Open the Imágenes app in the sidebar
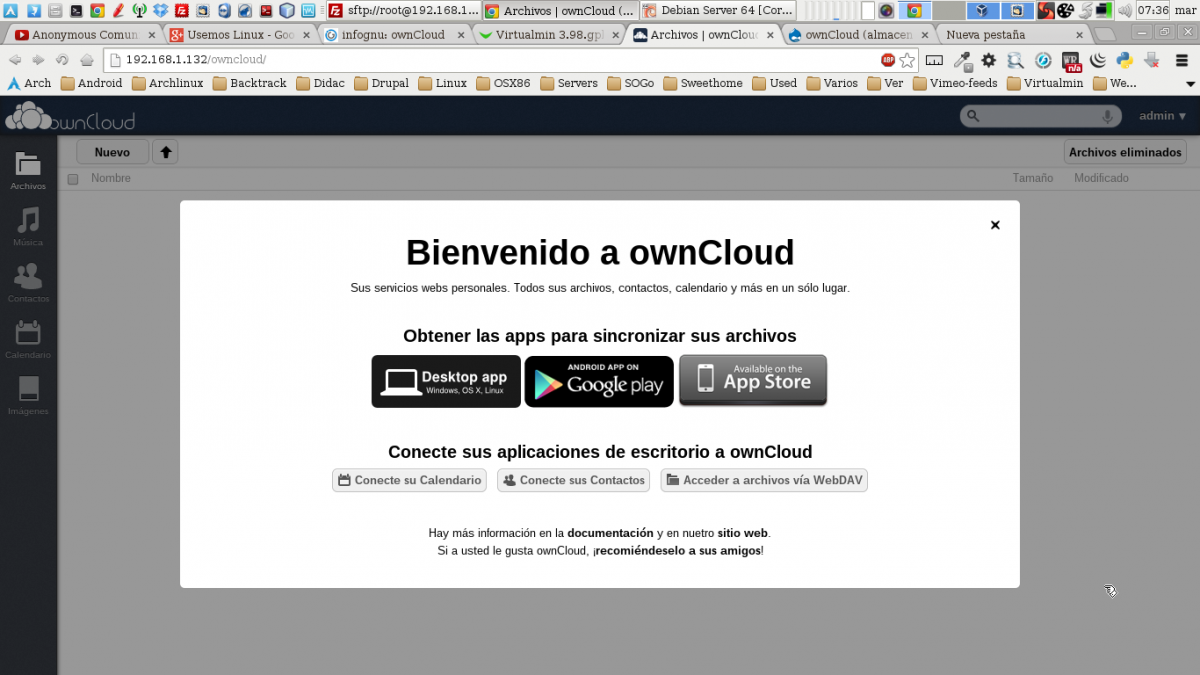1200x675 pixels. click(28, 393)
